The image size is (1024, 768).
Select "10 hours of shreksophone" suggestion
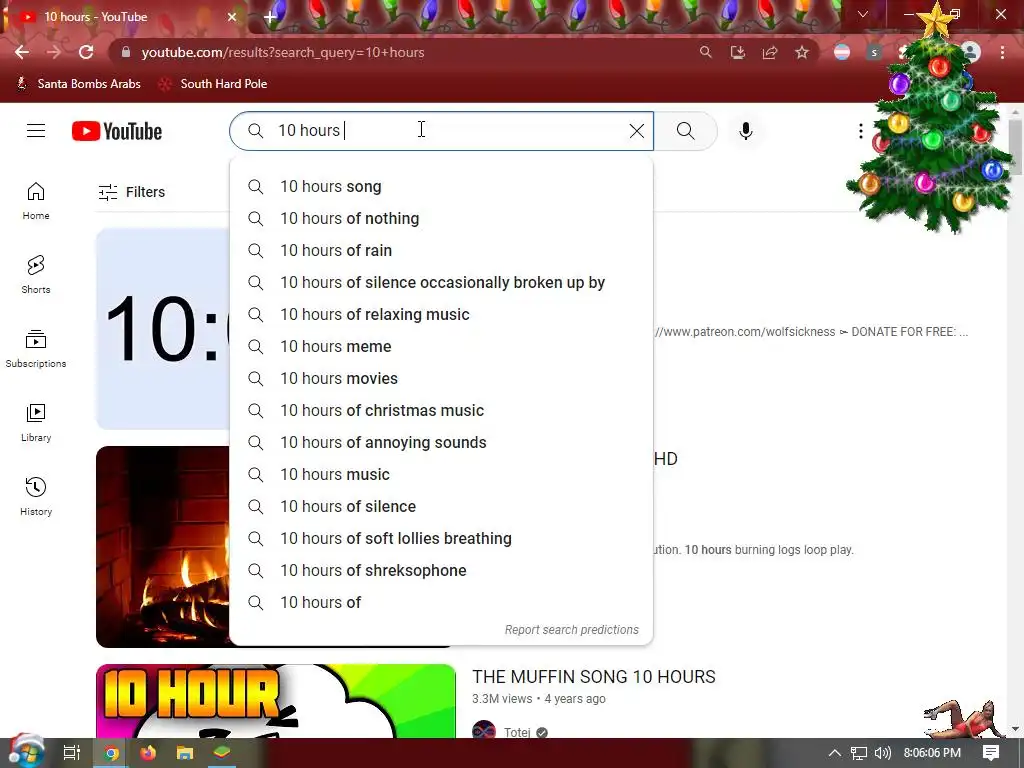click(x=441, y=571)
